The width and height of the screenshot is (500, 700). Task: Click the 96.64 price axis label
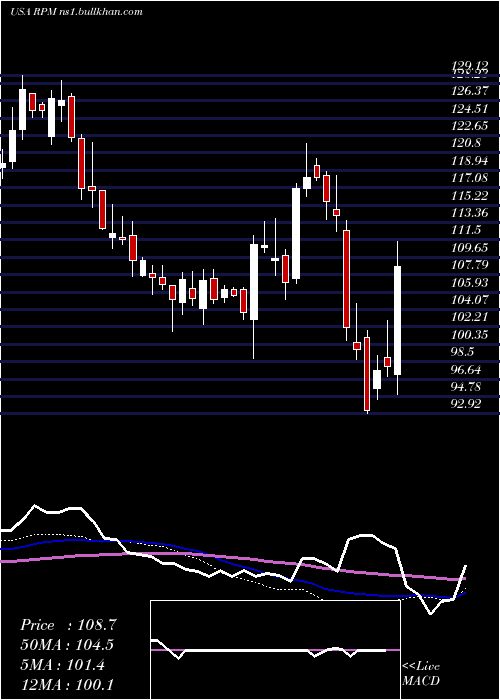pos(466,369)
